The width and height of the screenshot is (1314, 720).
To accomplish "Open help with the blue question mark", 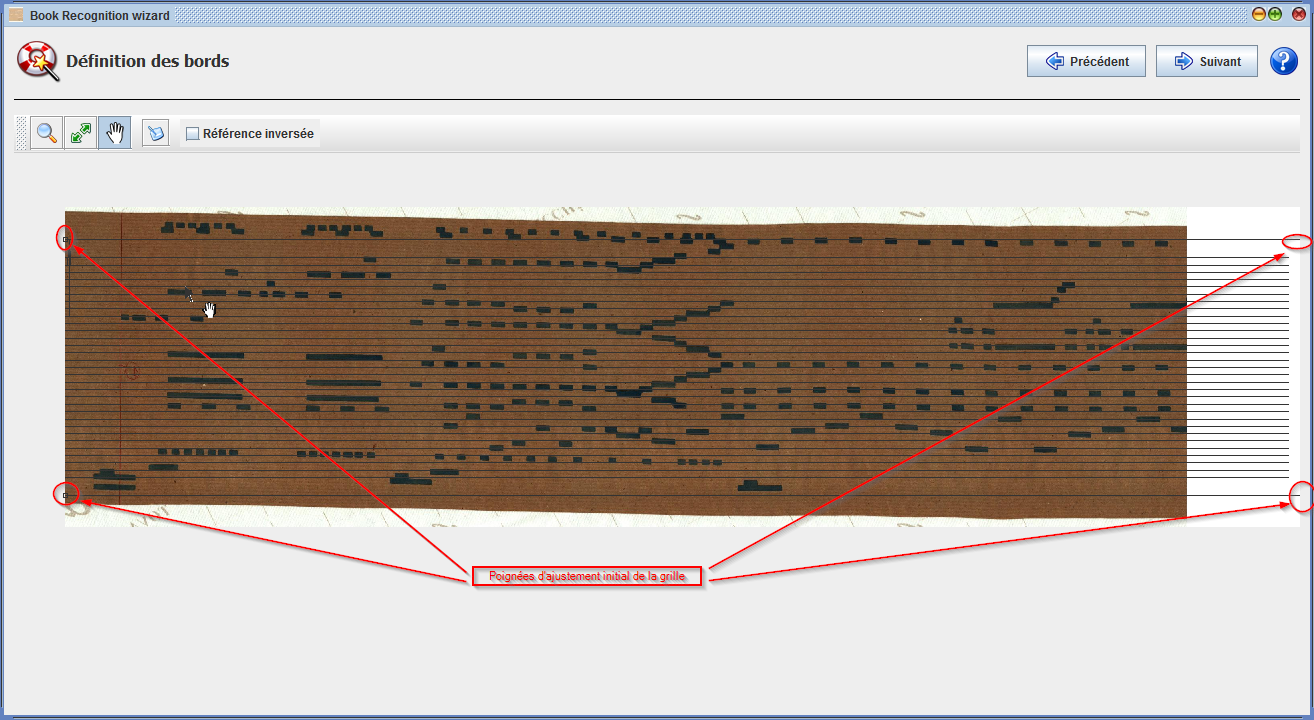I will click(x=1283, y=61).
